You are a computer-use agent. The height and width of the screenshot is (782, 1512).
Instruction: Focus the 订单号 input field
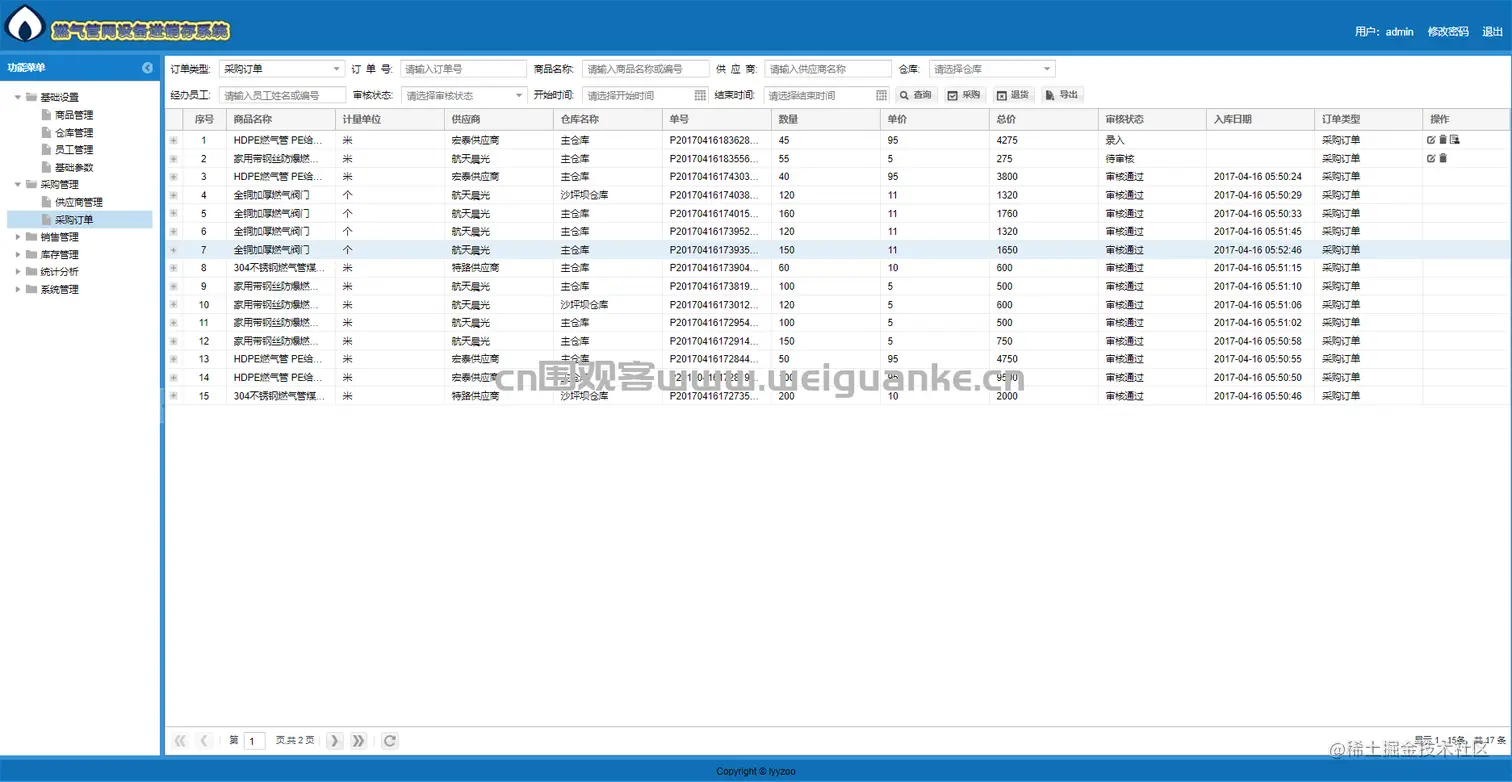click(x=463, y=69)
